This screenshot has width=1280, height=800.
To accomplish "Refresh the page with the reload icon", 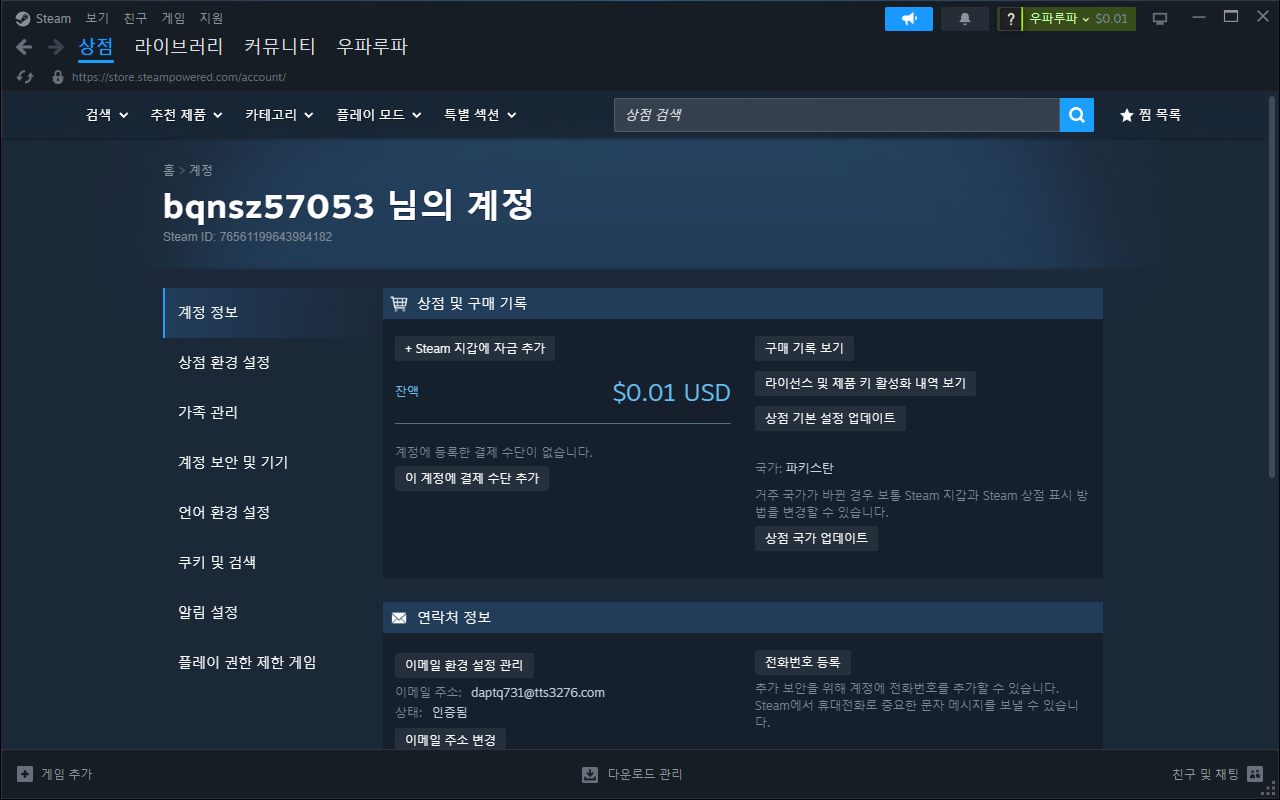I will pyautogui.click(x=24, y=76).
